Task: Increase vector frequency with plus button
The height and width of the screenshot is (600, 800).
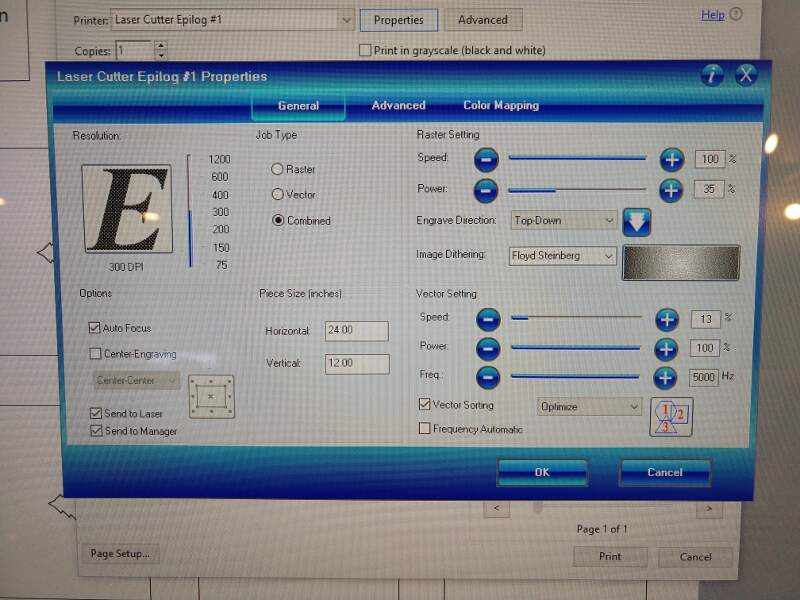Action: (x=665, y=378)
